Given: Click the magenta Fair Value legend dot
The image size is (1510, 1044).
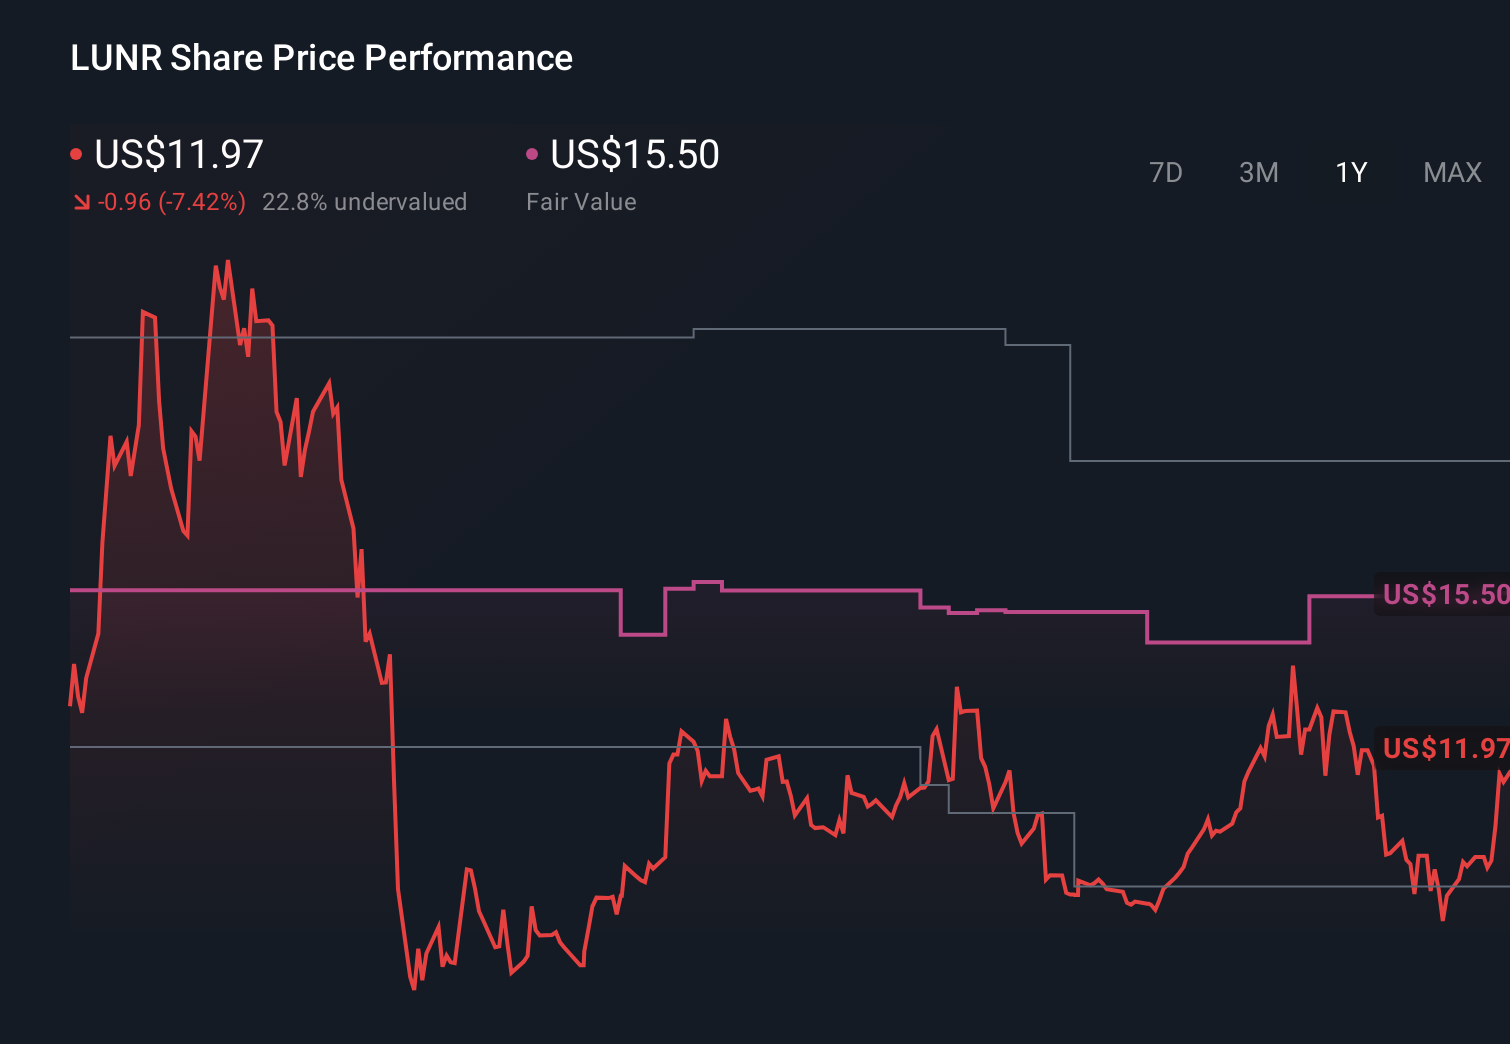Looking at the screenshot, I should (533, 153).
